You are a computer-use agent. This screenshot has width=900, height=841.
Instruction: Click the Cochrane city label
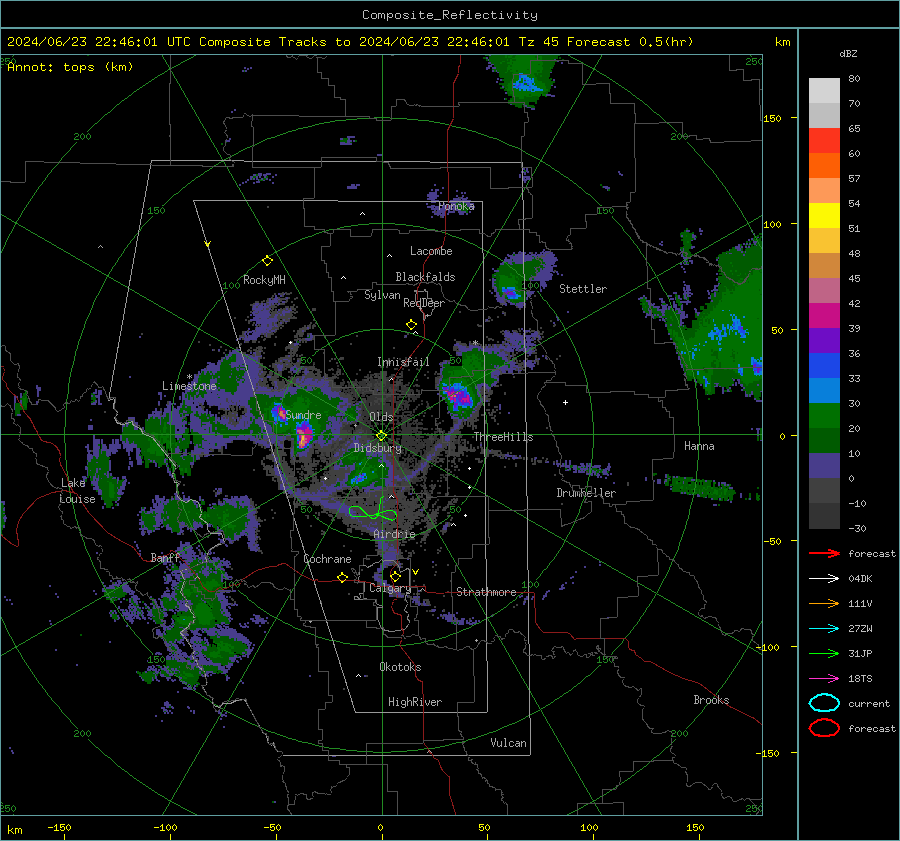tap(327, 559)
